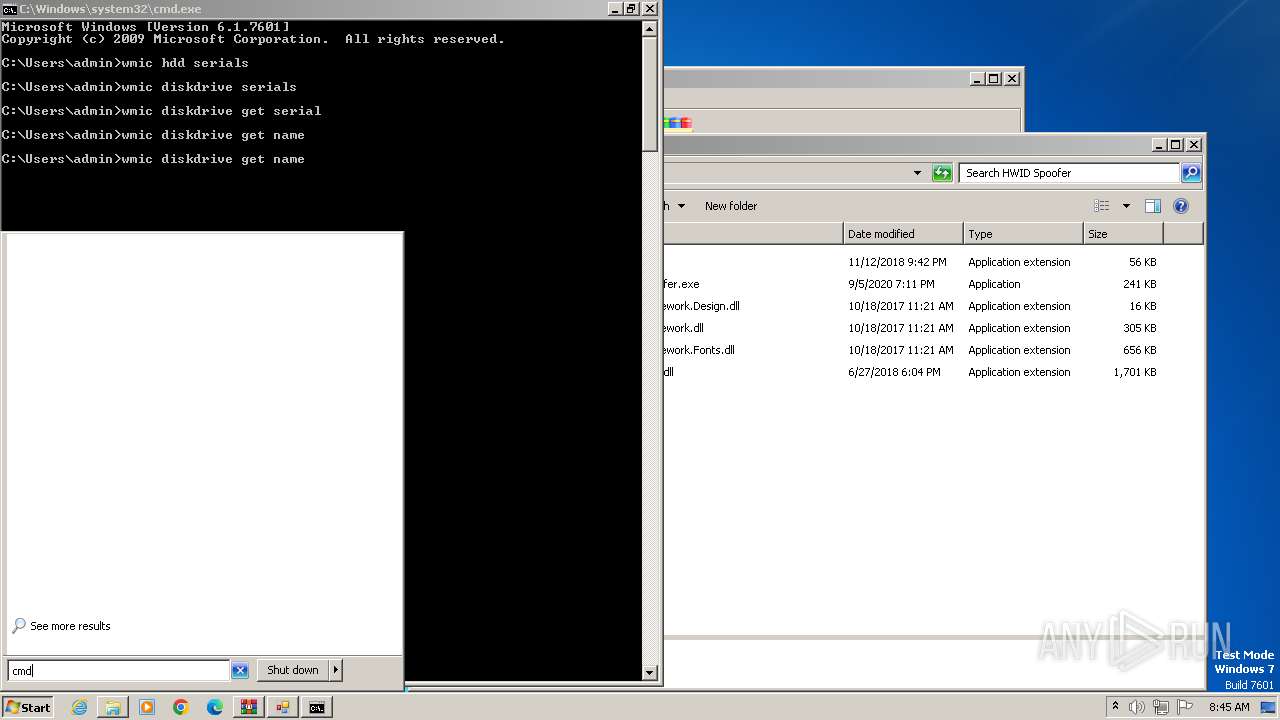Click WinRAR toolbar books icon
1280x720 pixels.
pyautogui.click(x=679, y=123)
